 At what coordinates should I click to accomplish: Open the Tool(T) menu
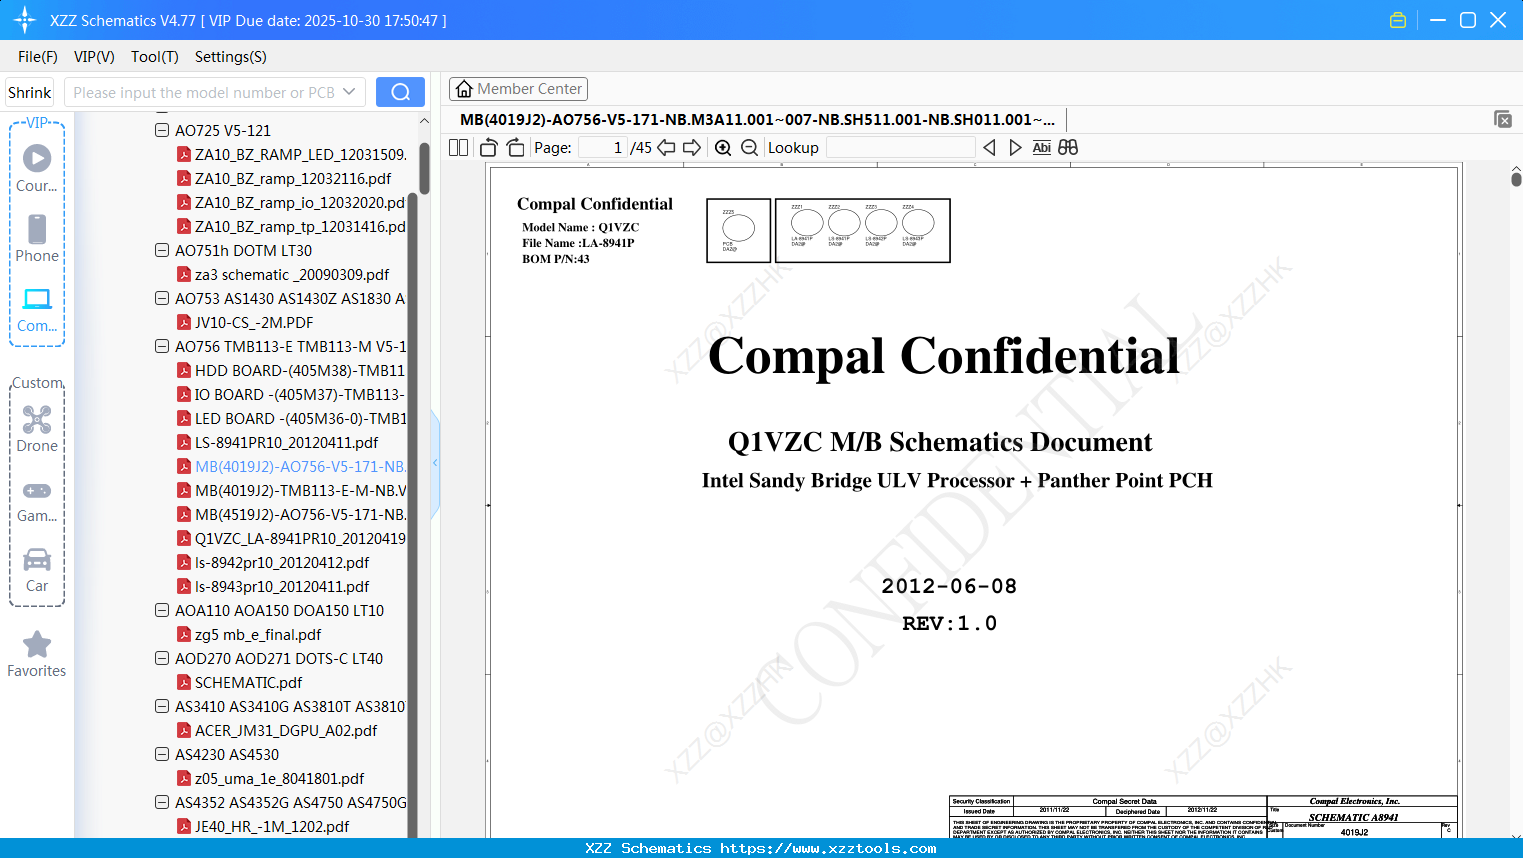(155, 57)
